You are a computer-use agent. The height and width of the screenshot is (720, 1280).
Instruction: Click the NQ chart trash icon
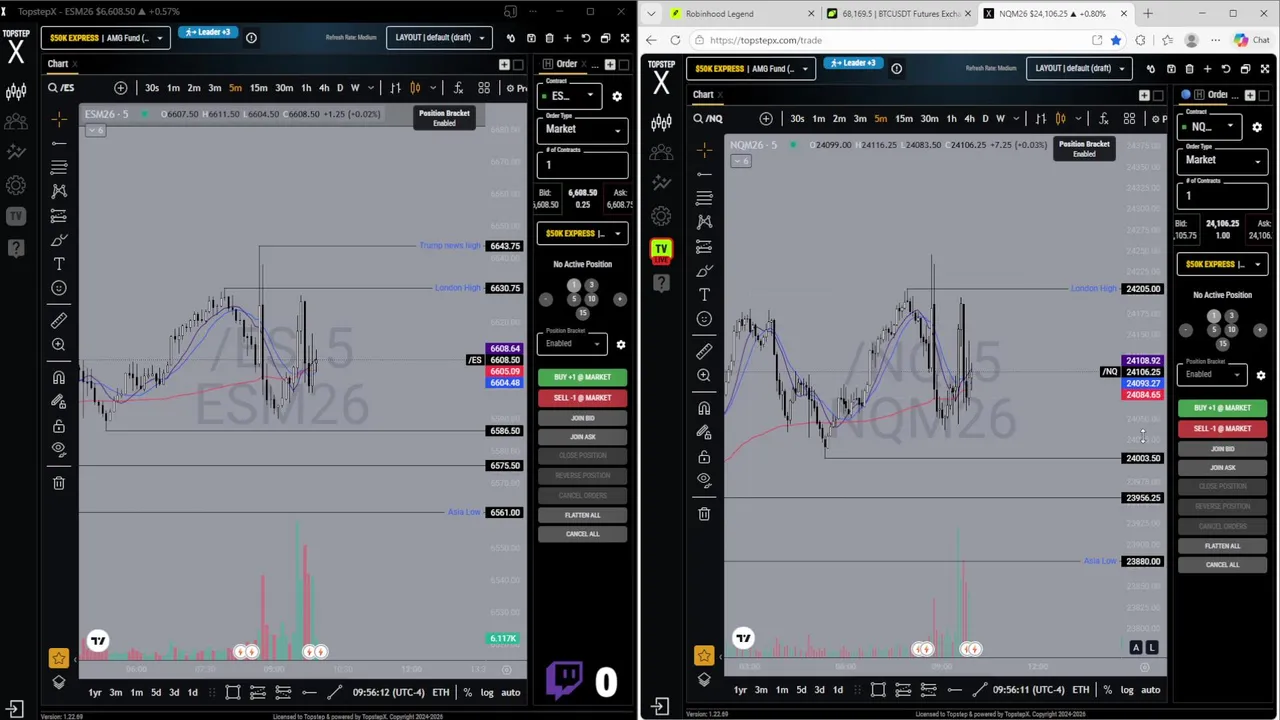704,514
